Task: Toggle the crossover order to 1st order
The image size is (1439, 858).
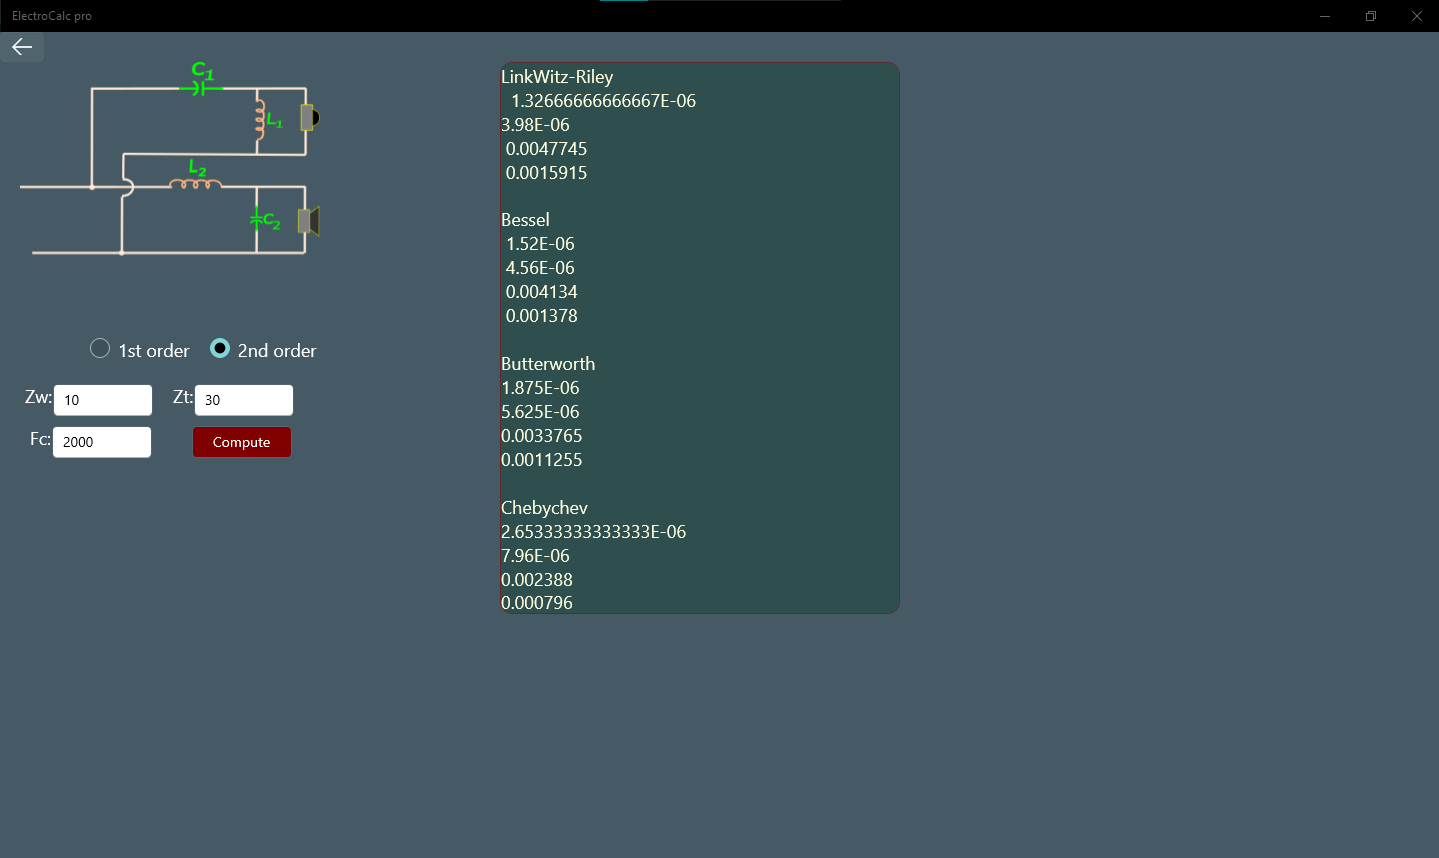Action: (100, 348)
